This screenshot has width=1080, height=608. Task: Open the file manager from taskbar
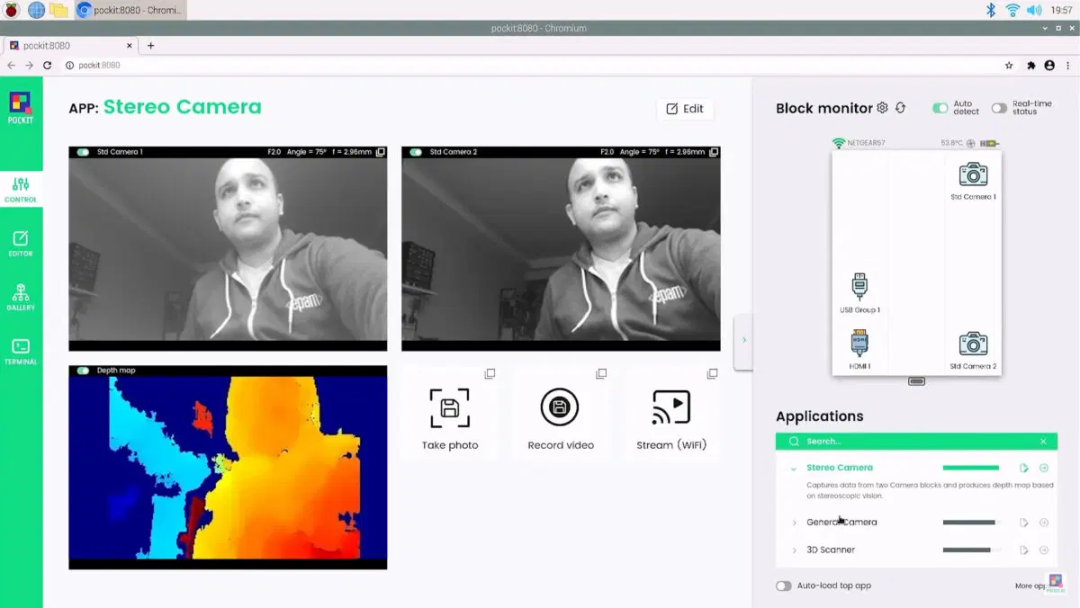click(x=59, y=10)
